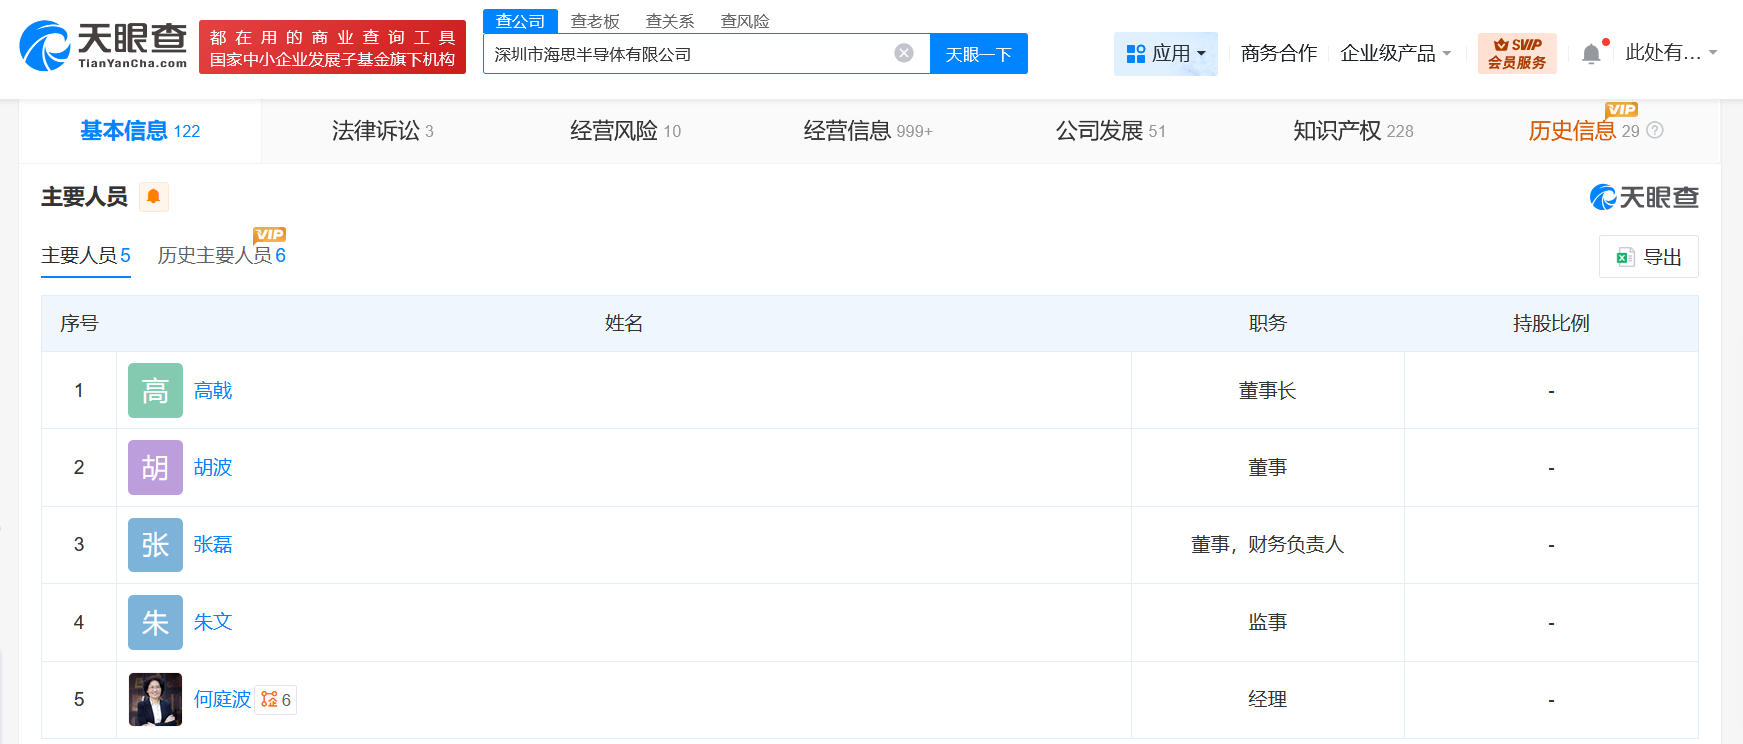Expand the 企业级产品 dropdown
This screenshot has height=744, width=1743.
tap(1395, 54)
